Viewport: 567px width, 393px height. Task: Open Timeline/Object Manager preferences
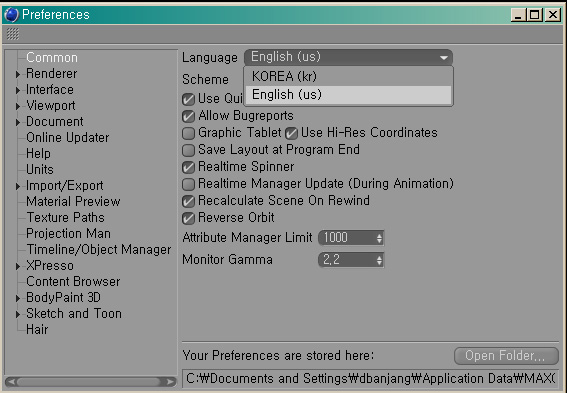pyautogui.click(x=99, y=249)
